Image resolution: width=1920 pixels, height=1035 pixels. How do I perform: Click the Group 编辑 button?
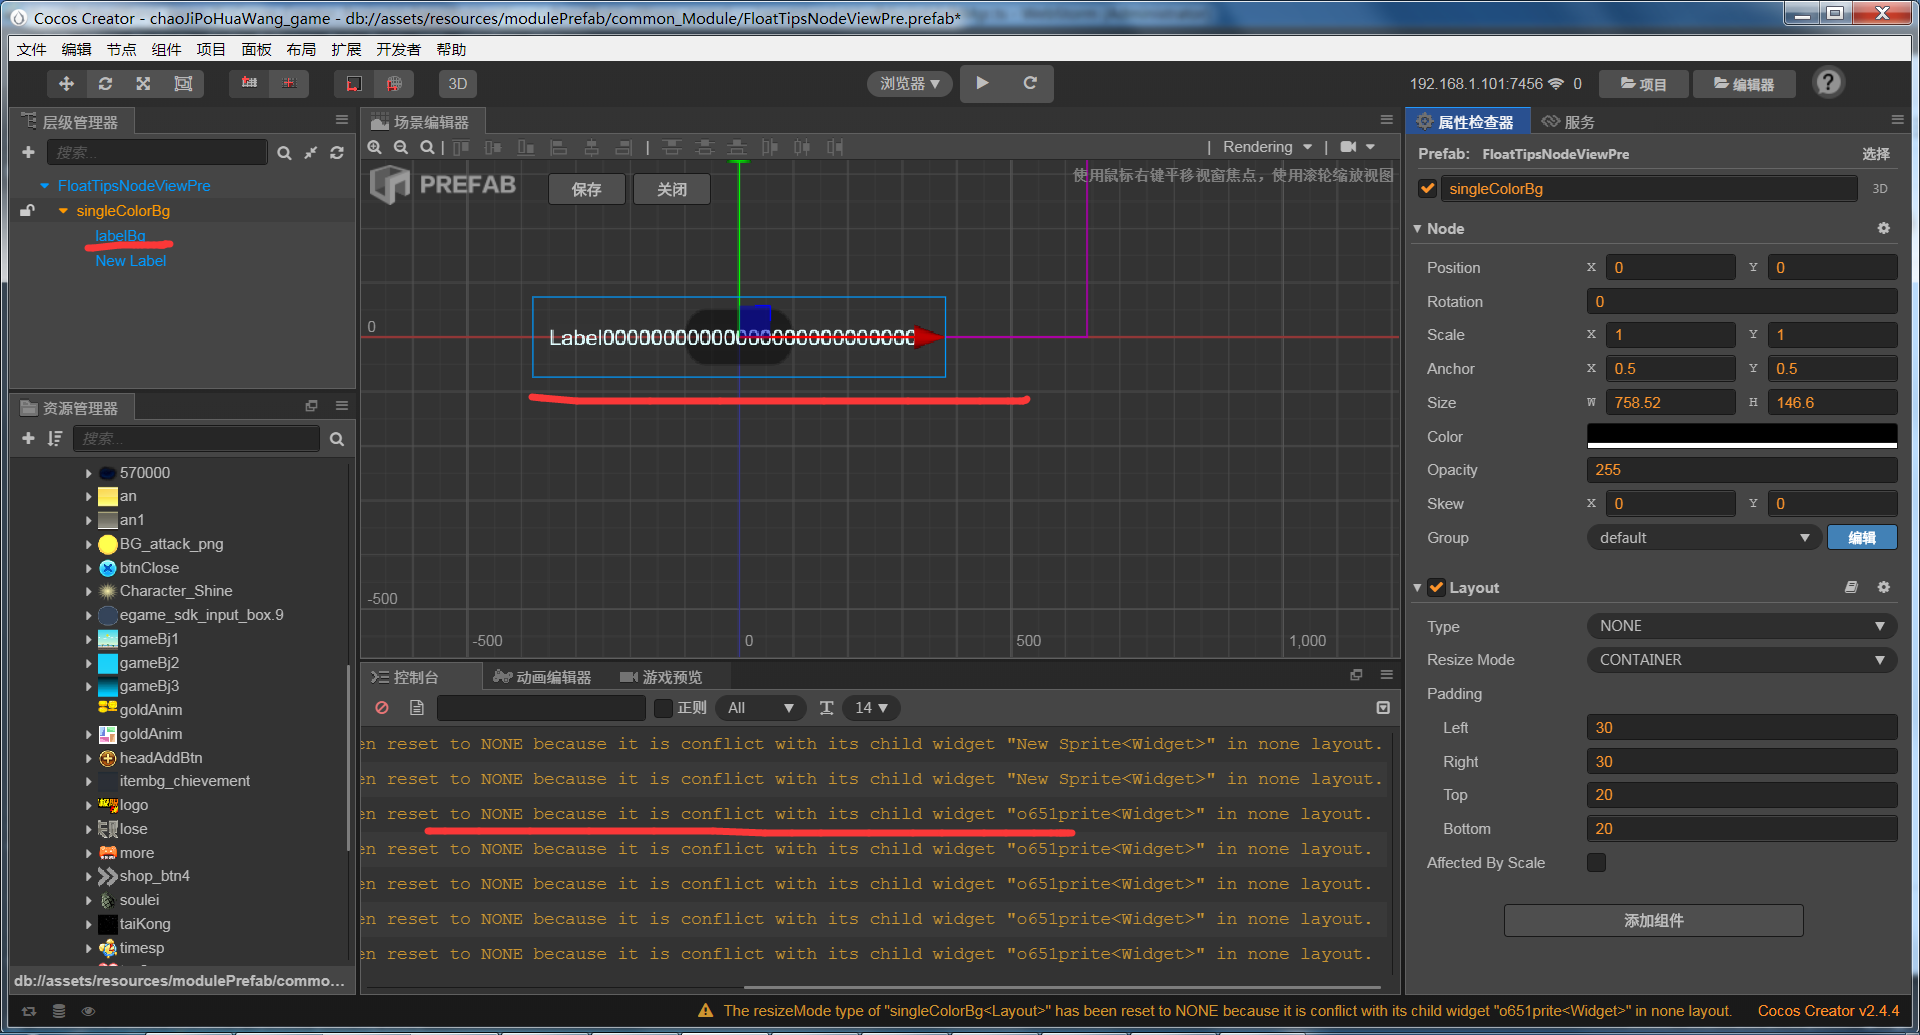coord(1862,538)
